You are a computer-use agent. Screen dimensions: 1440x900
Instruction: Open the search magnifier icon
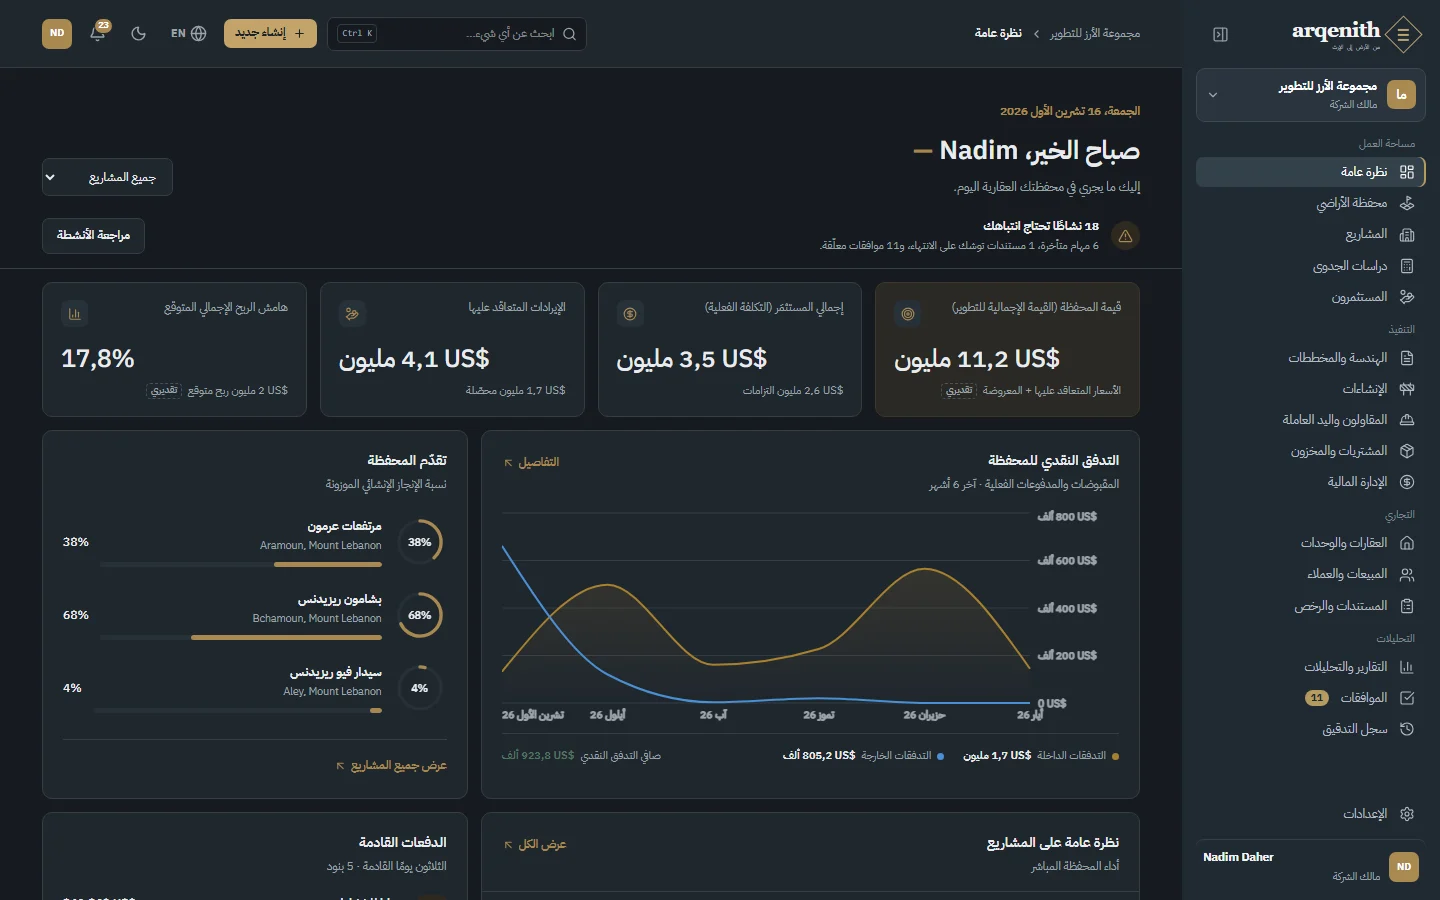click(x=570, y=34)
